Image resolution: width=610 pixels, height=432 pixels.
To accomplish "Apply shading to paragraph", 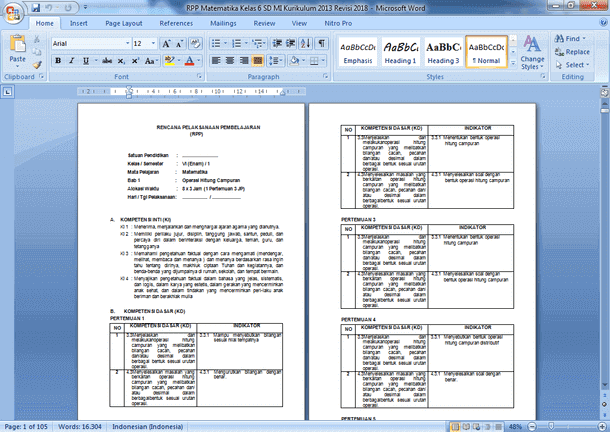I will [294, 61].
